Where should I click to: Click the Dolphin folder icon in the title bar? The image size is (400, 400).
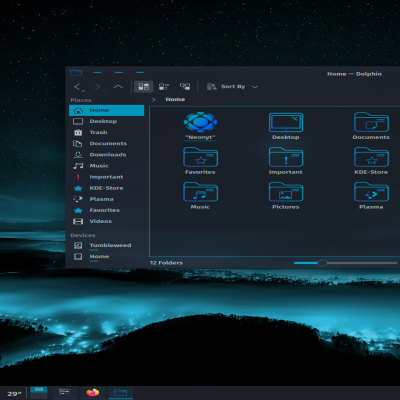click(x=76, y=72)
